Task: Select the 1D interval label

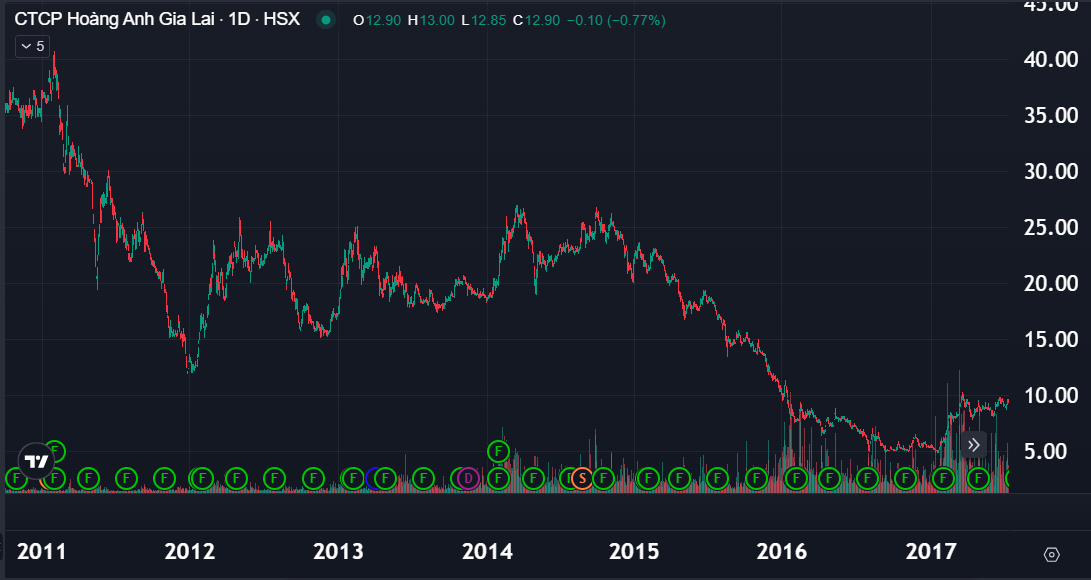Action: pyautogui.click(x=239, y=19)
